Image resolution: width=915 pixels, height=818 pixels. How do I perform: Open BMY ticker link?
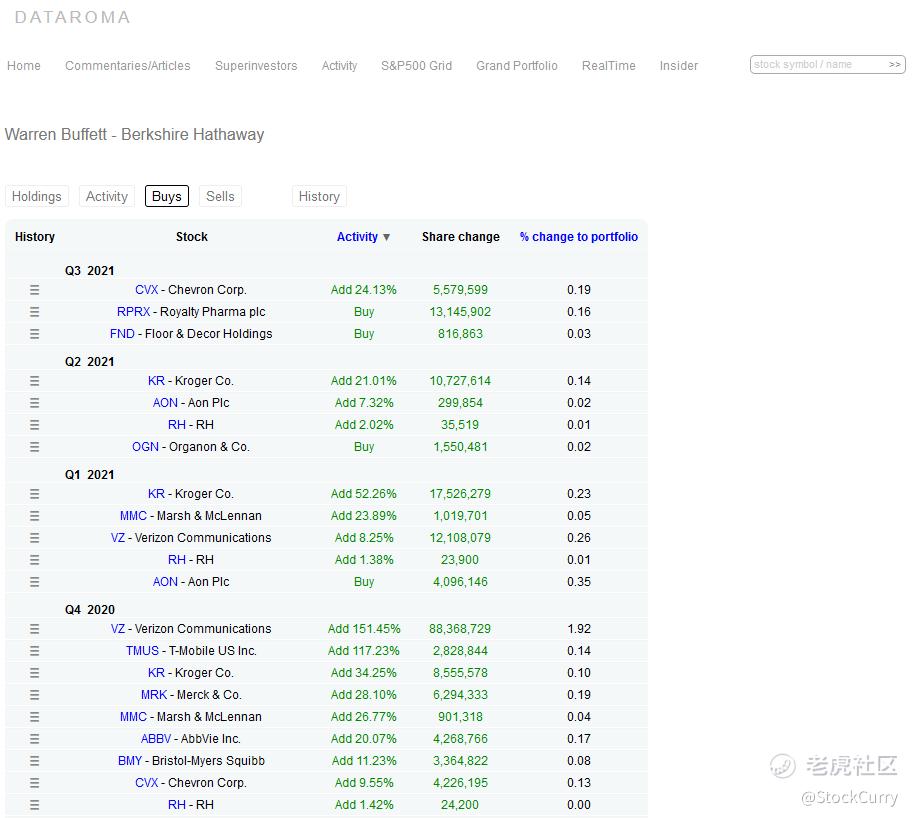pyautogui.click(x=130, y=761)
